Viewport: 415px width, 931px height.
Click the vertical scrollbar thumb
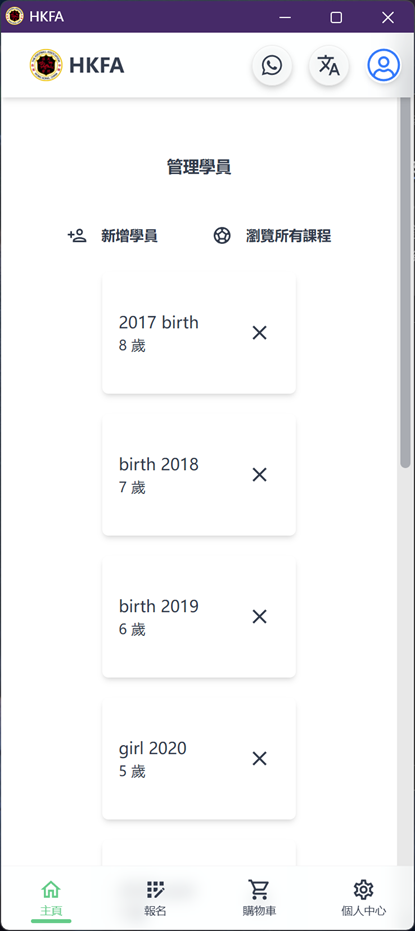point(406,282)
